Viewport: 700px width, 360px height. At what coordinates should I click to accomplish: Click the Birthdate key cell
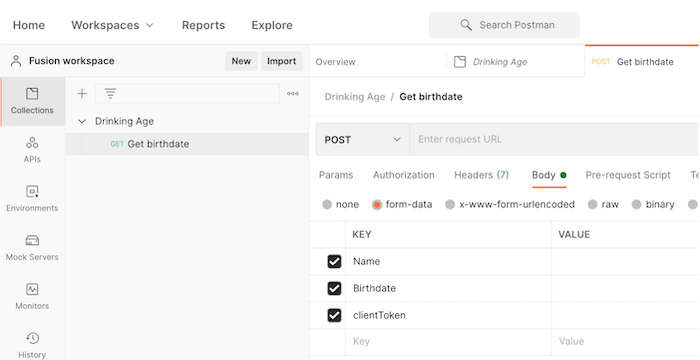click(448, 289)
